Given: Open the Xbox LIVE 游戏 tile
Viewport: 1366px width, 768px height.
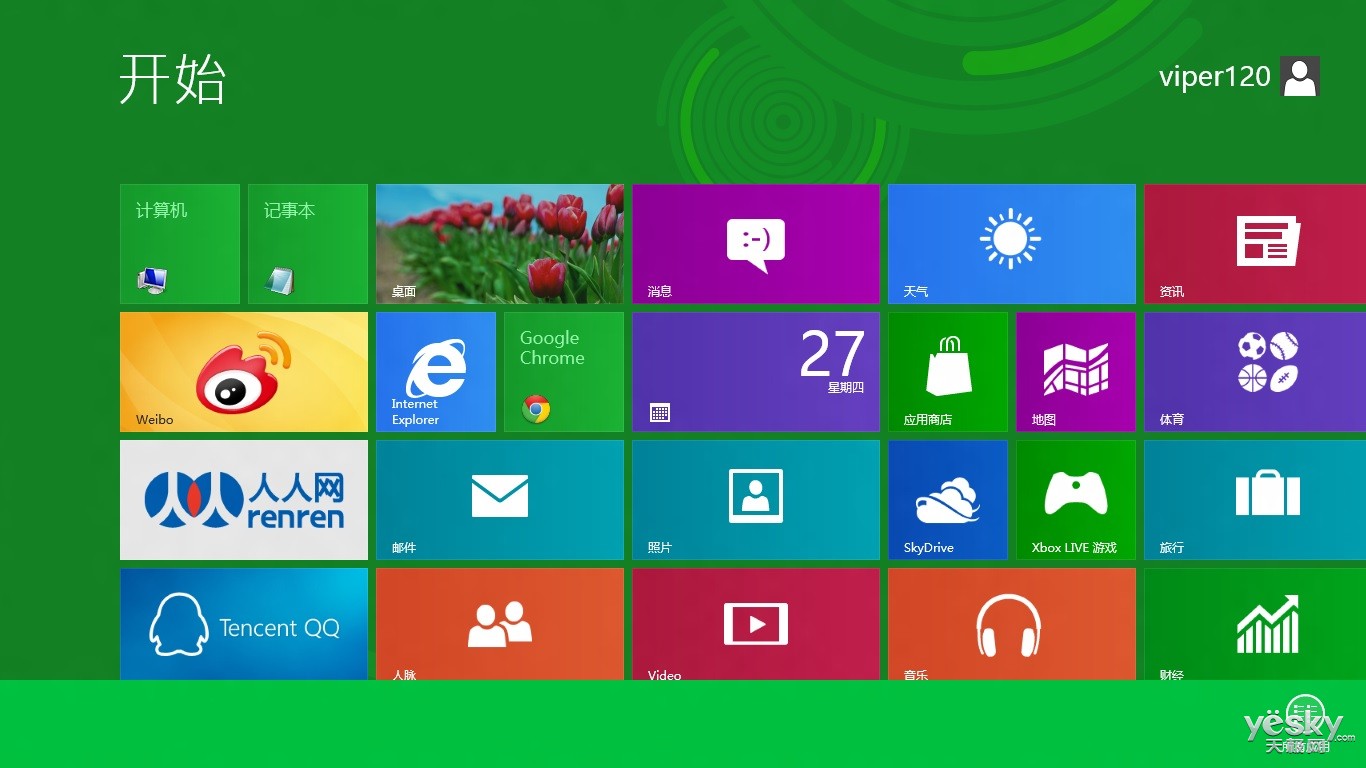Looking at the screenshot, I should tap(1076, 500).
